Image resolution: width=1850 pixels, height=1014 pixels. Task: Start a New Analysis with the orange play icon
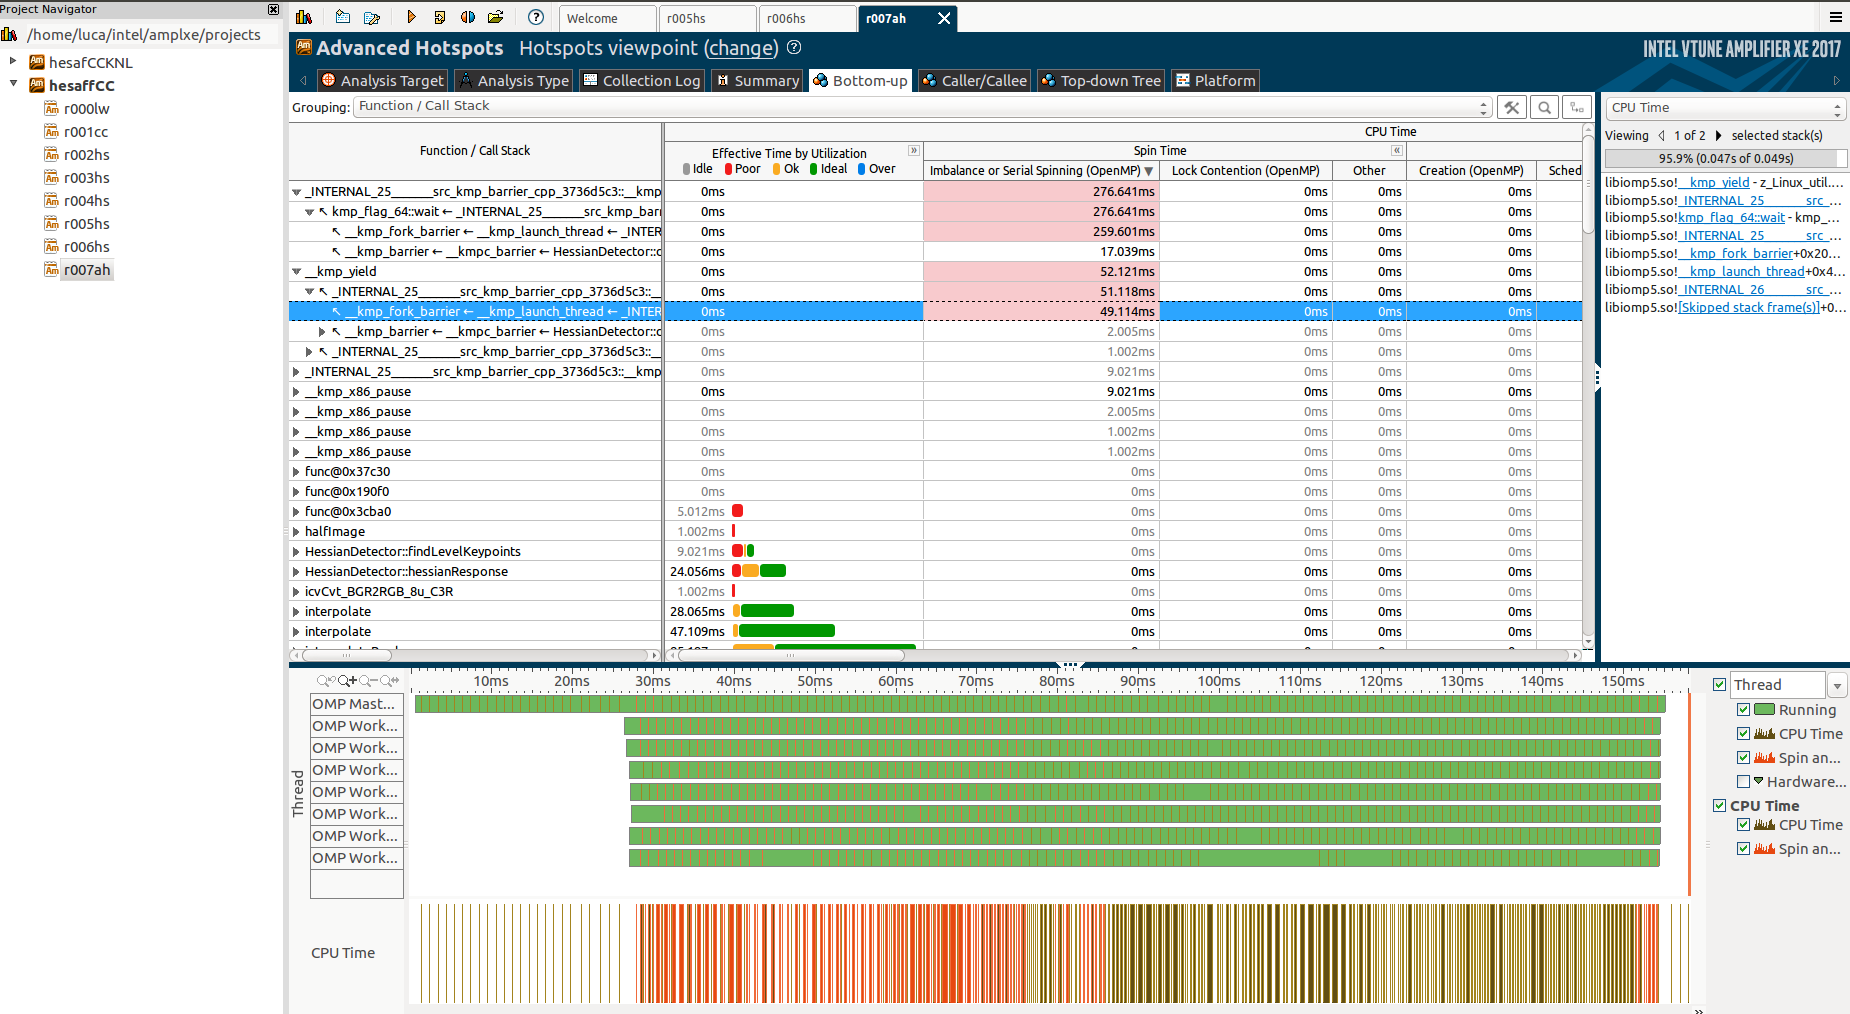pos(411,17)
